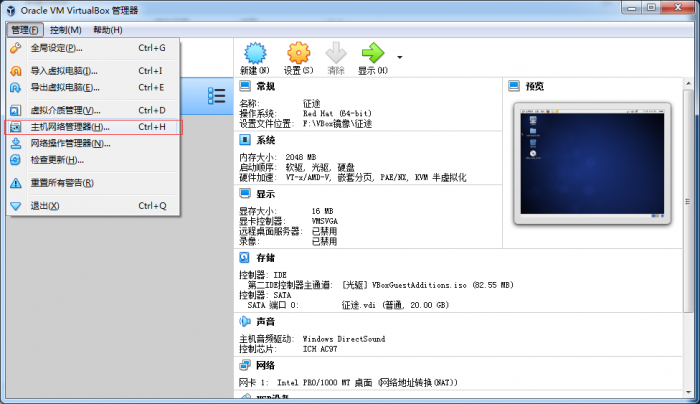This screenshot has height=404, width=700.
Task: Maximize the VirtualBox Manager window
Action: tap(651, 8)
